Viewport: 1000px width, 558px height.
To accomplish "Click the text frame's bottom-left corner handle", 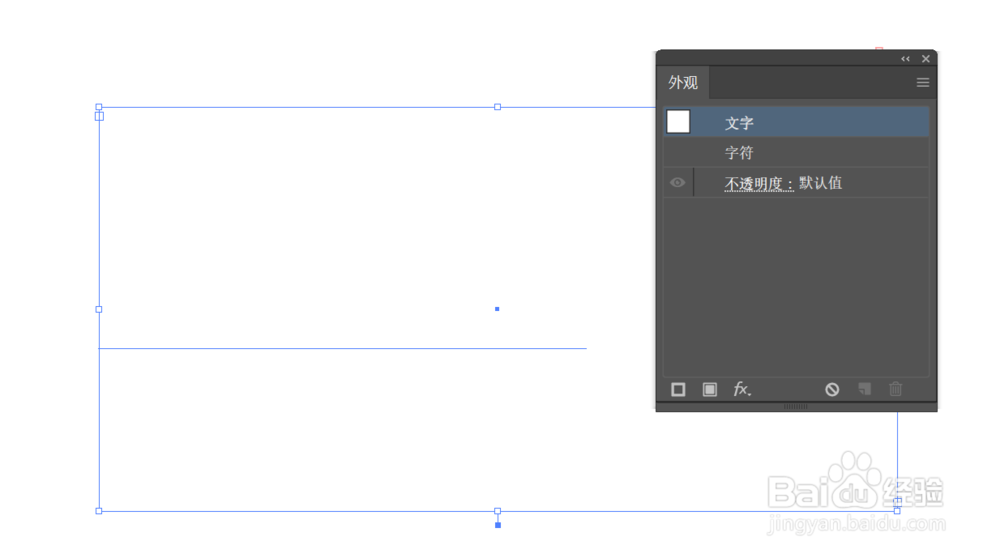I will (99, 511).
